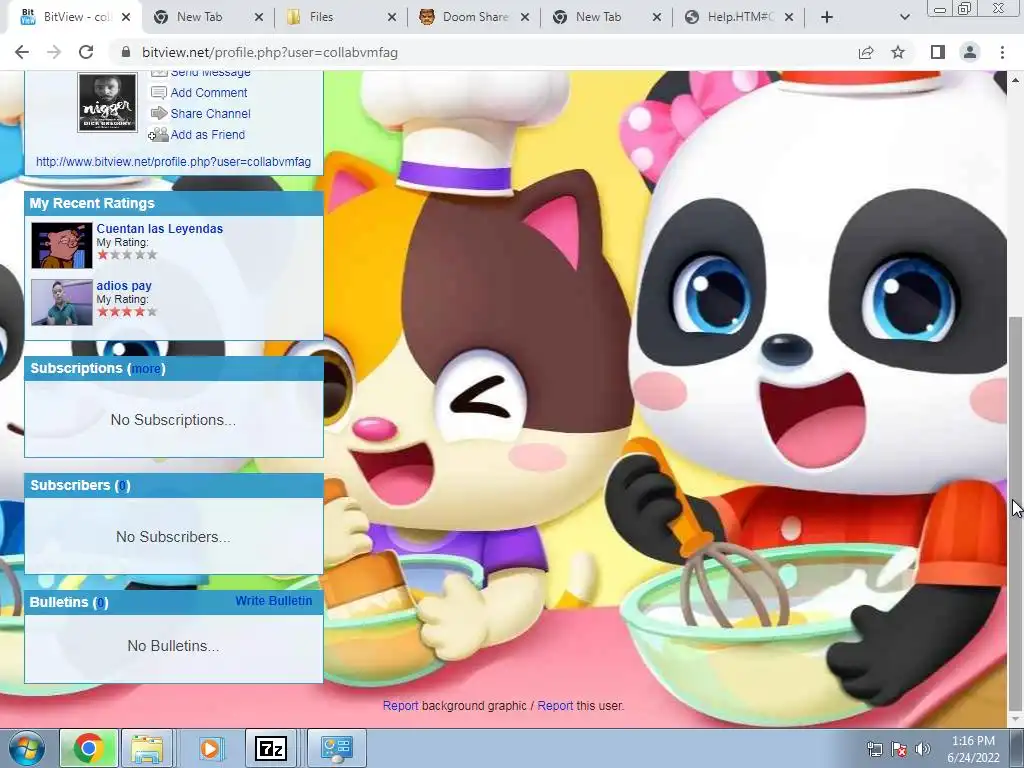Click the volume speaker tray icon

[x=923, y=749]
